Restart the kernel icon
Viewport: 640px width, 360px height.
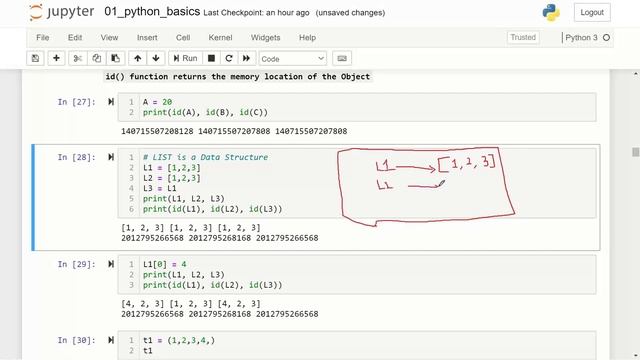click(x=229, y=58)
